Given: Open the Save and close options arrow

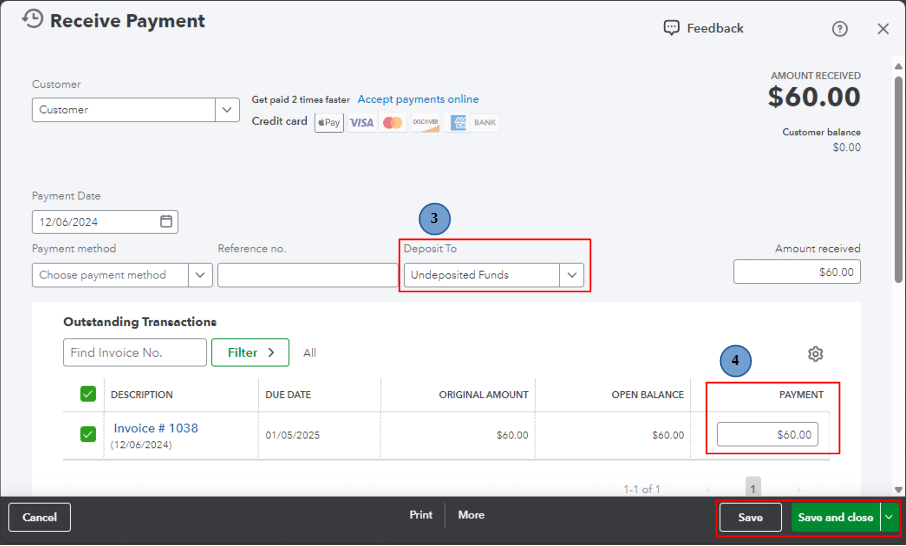Looking at the screenshot, I should [889, 517].
